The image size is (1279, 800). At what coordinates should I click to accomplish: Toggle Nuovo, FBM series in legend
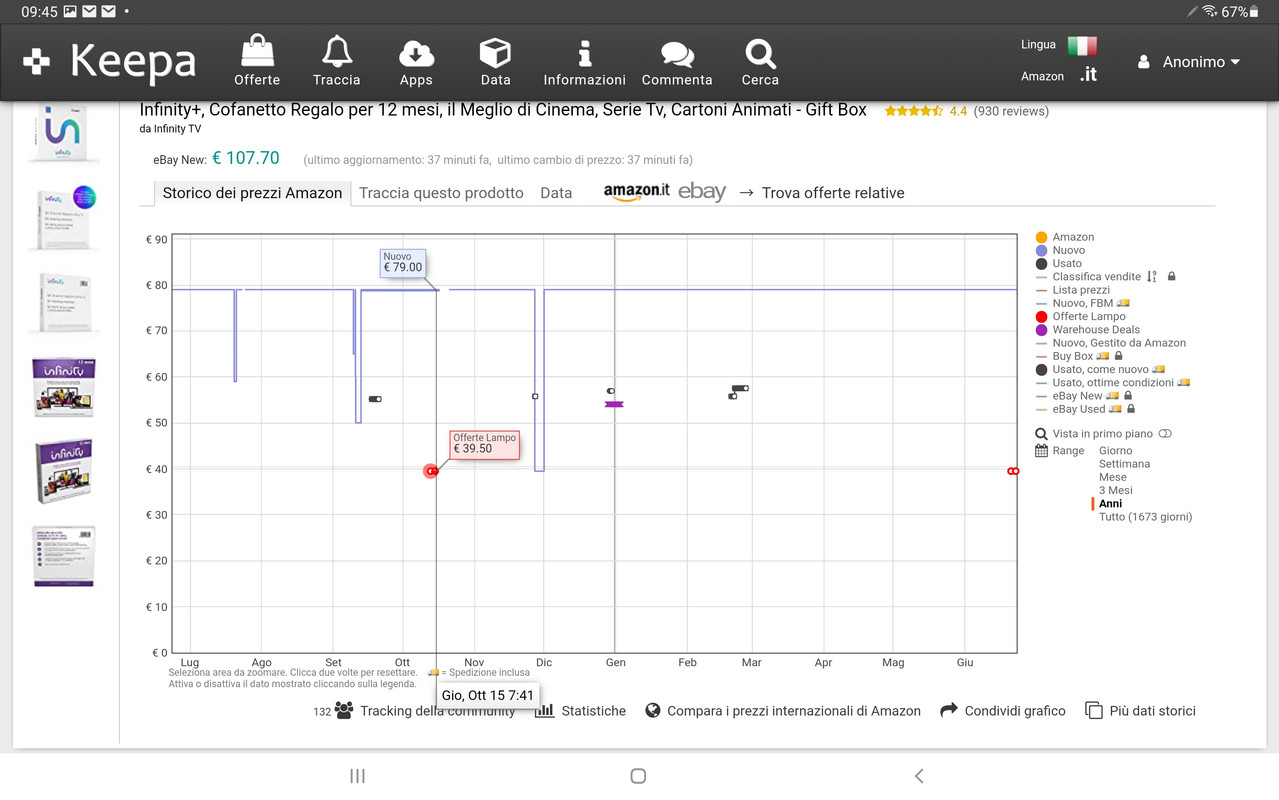1082,303
